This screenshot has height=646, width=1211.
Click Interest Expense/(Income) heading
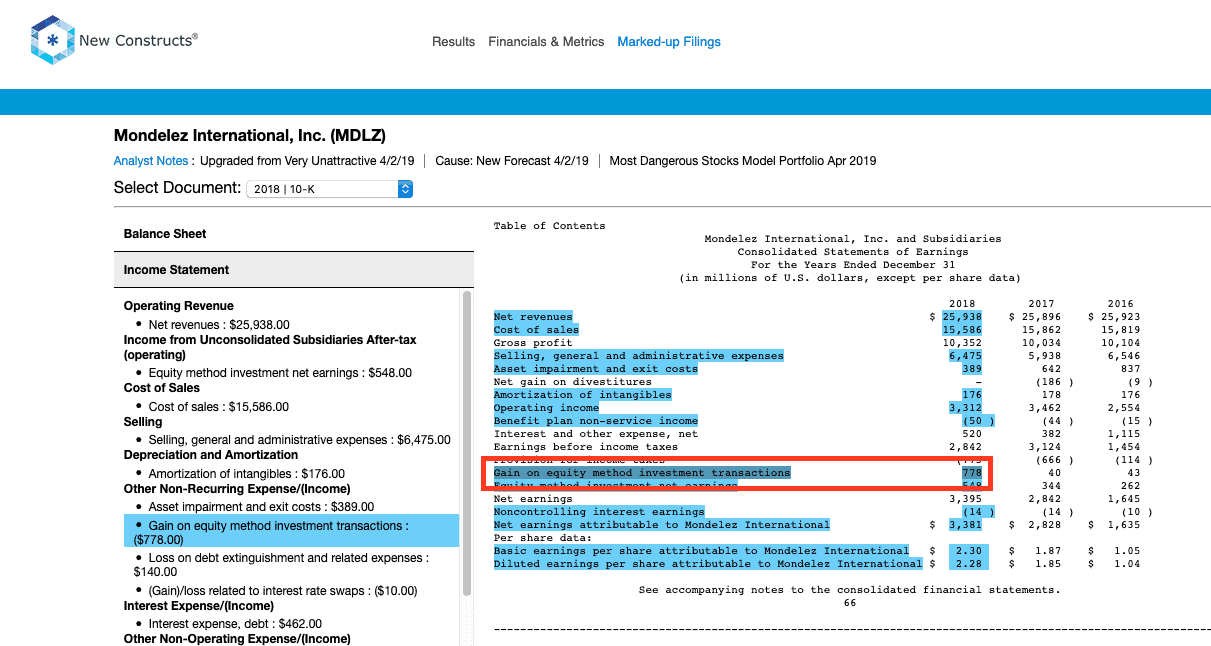(198, 606)
